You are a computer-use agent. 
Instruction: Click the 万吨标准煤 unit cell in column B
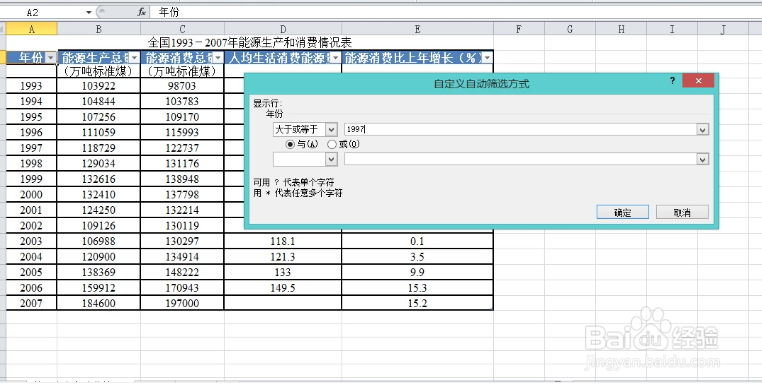[x=99, y=71]
